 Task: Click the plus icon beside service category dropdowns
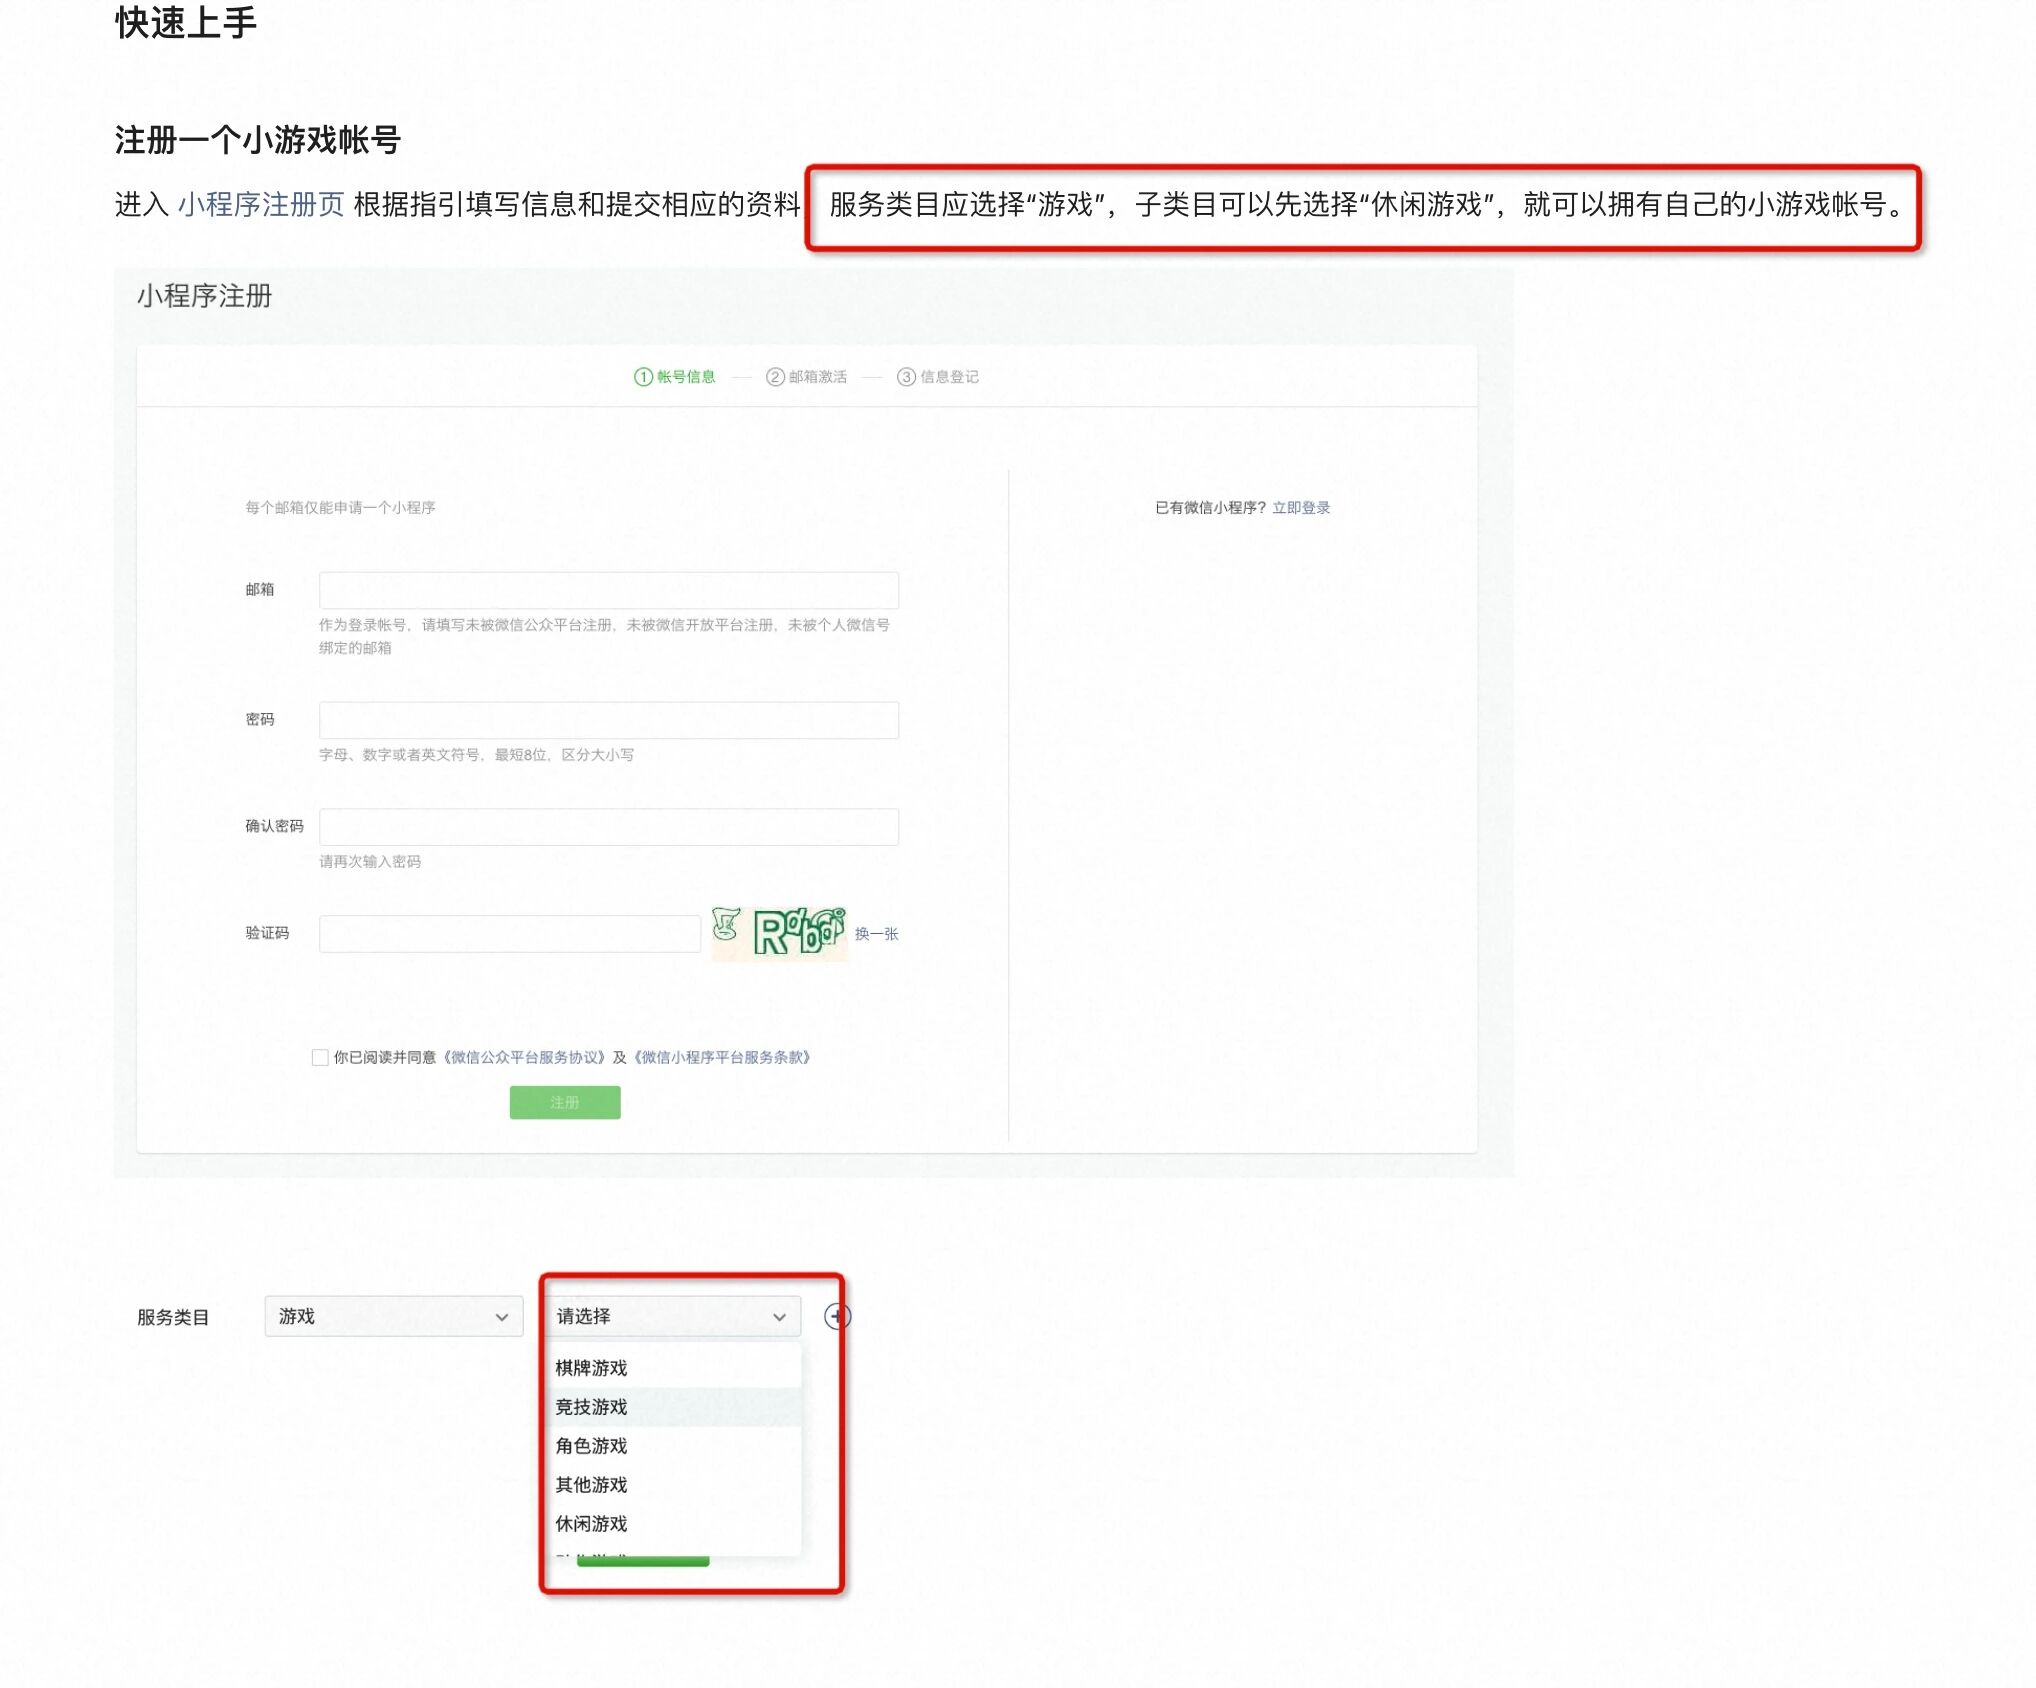click(x=837, y=1316)
